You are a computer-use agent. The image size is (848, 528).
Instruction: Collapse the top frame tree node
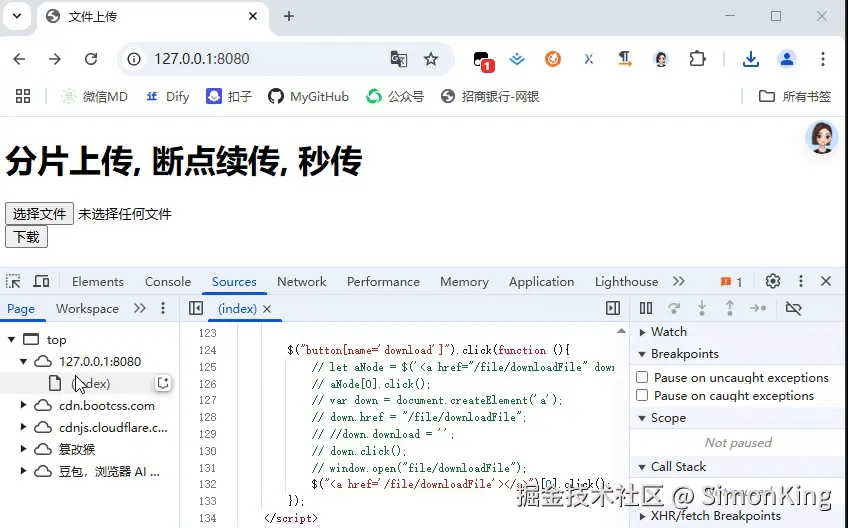tap(11, 340)
